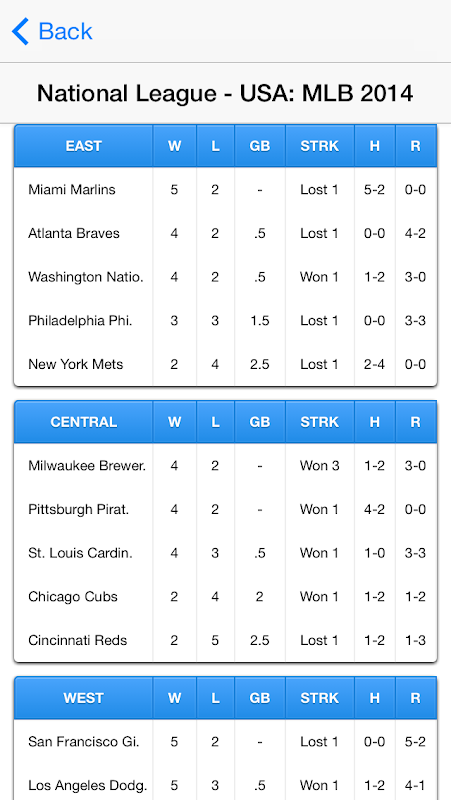Image resolution: width=451 pixels, height=800 pixels.
Task: Choose the Chicago Cubs row
Action: 226,597
